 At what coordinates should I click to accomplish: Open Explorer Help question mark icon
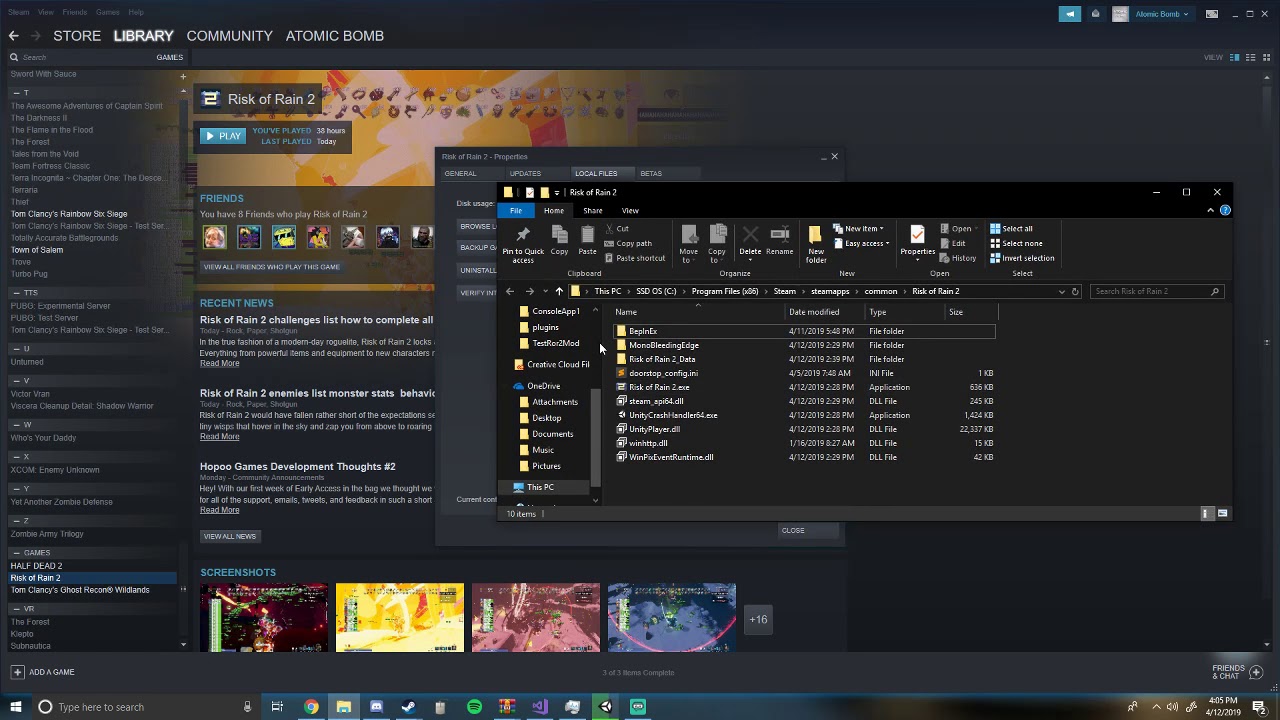1225,210
